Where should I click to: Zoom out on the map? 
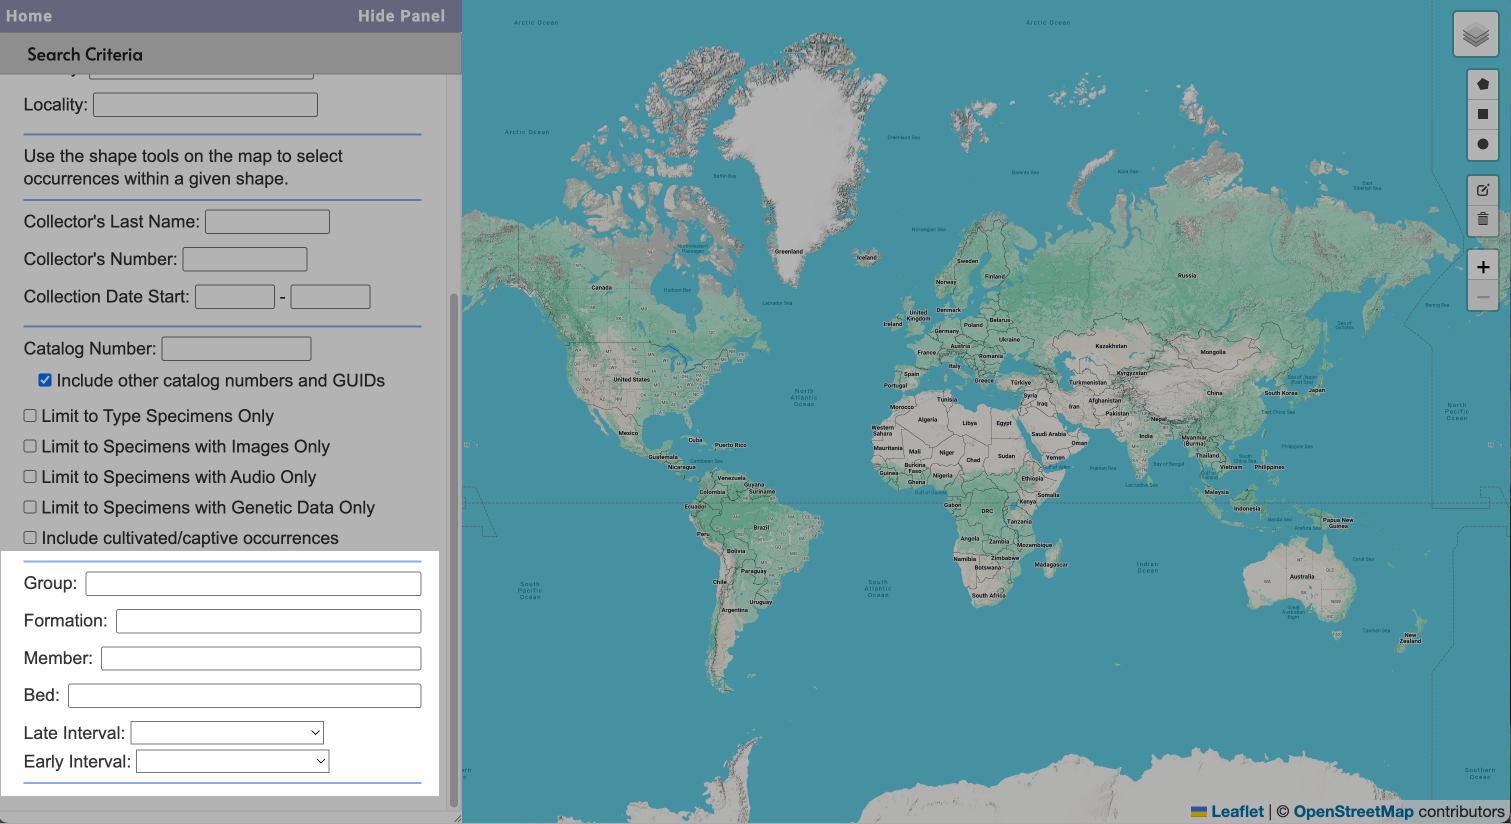pos(1482,296)
